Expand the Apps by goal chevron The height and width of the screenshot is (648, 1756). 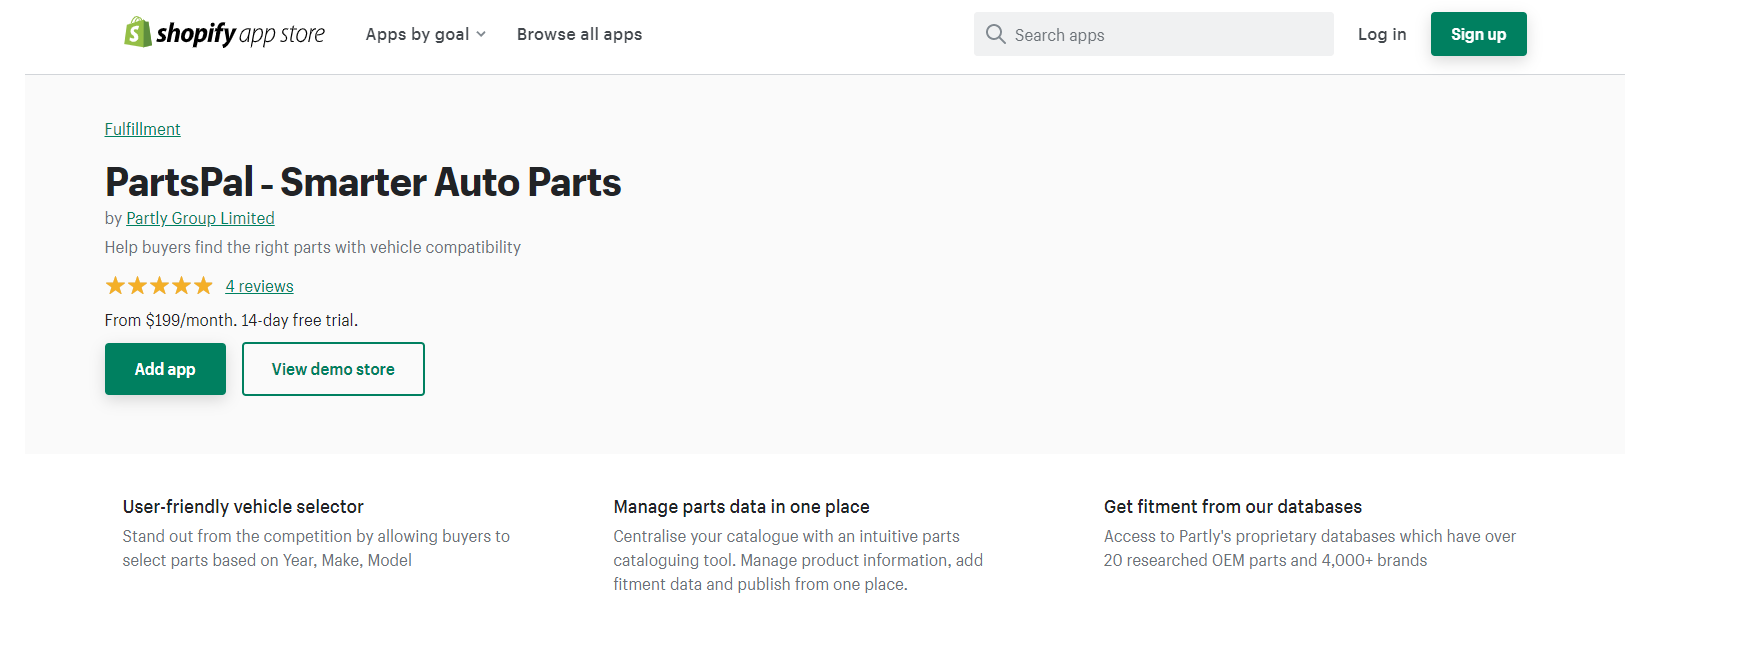(481, 34)
